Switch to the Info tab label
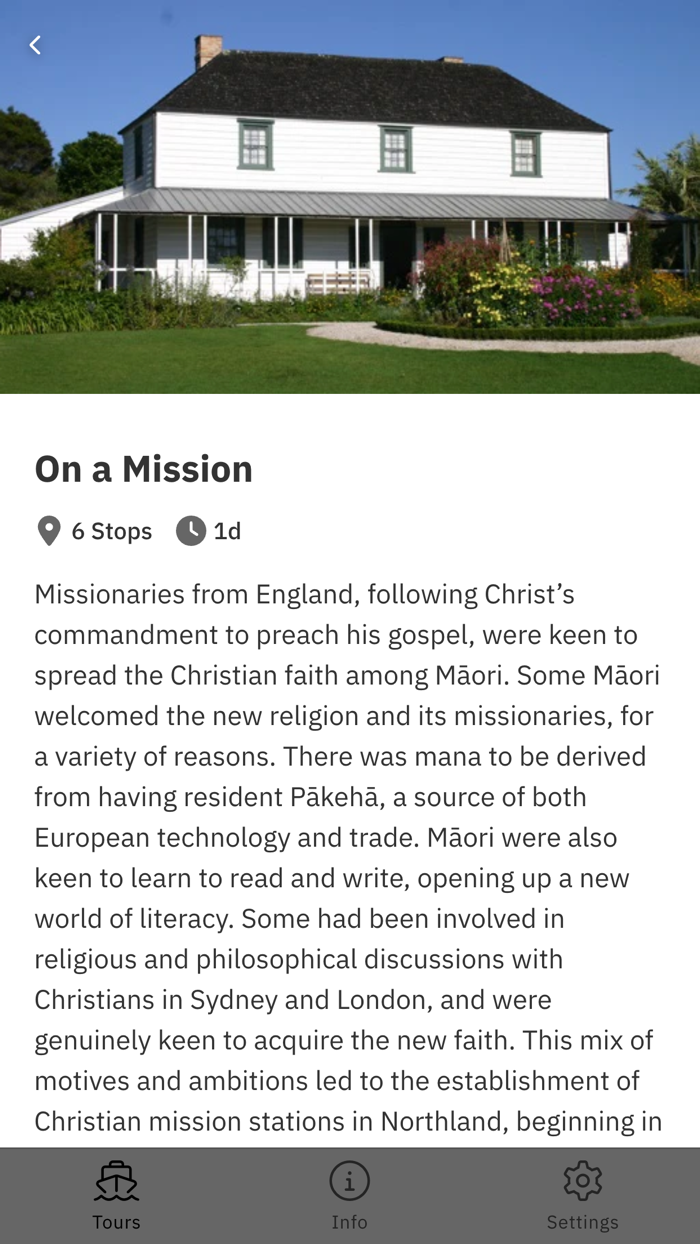The height and width of the screenshot is (1244, 700). [x=349, y=1222]
